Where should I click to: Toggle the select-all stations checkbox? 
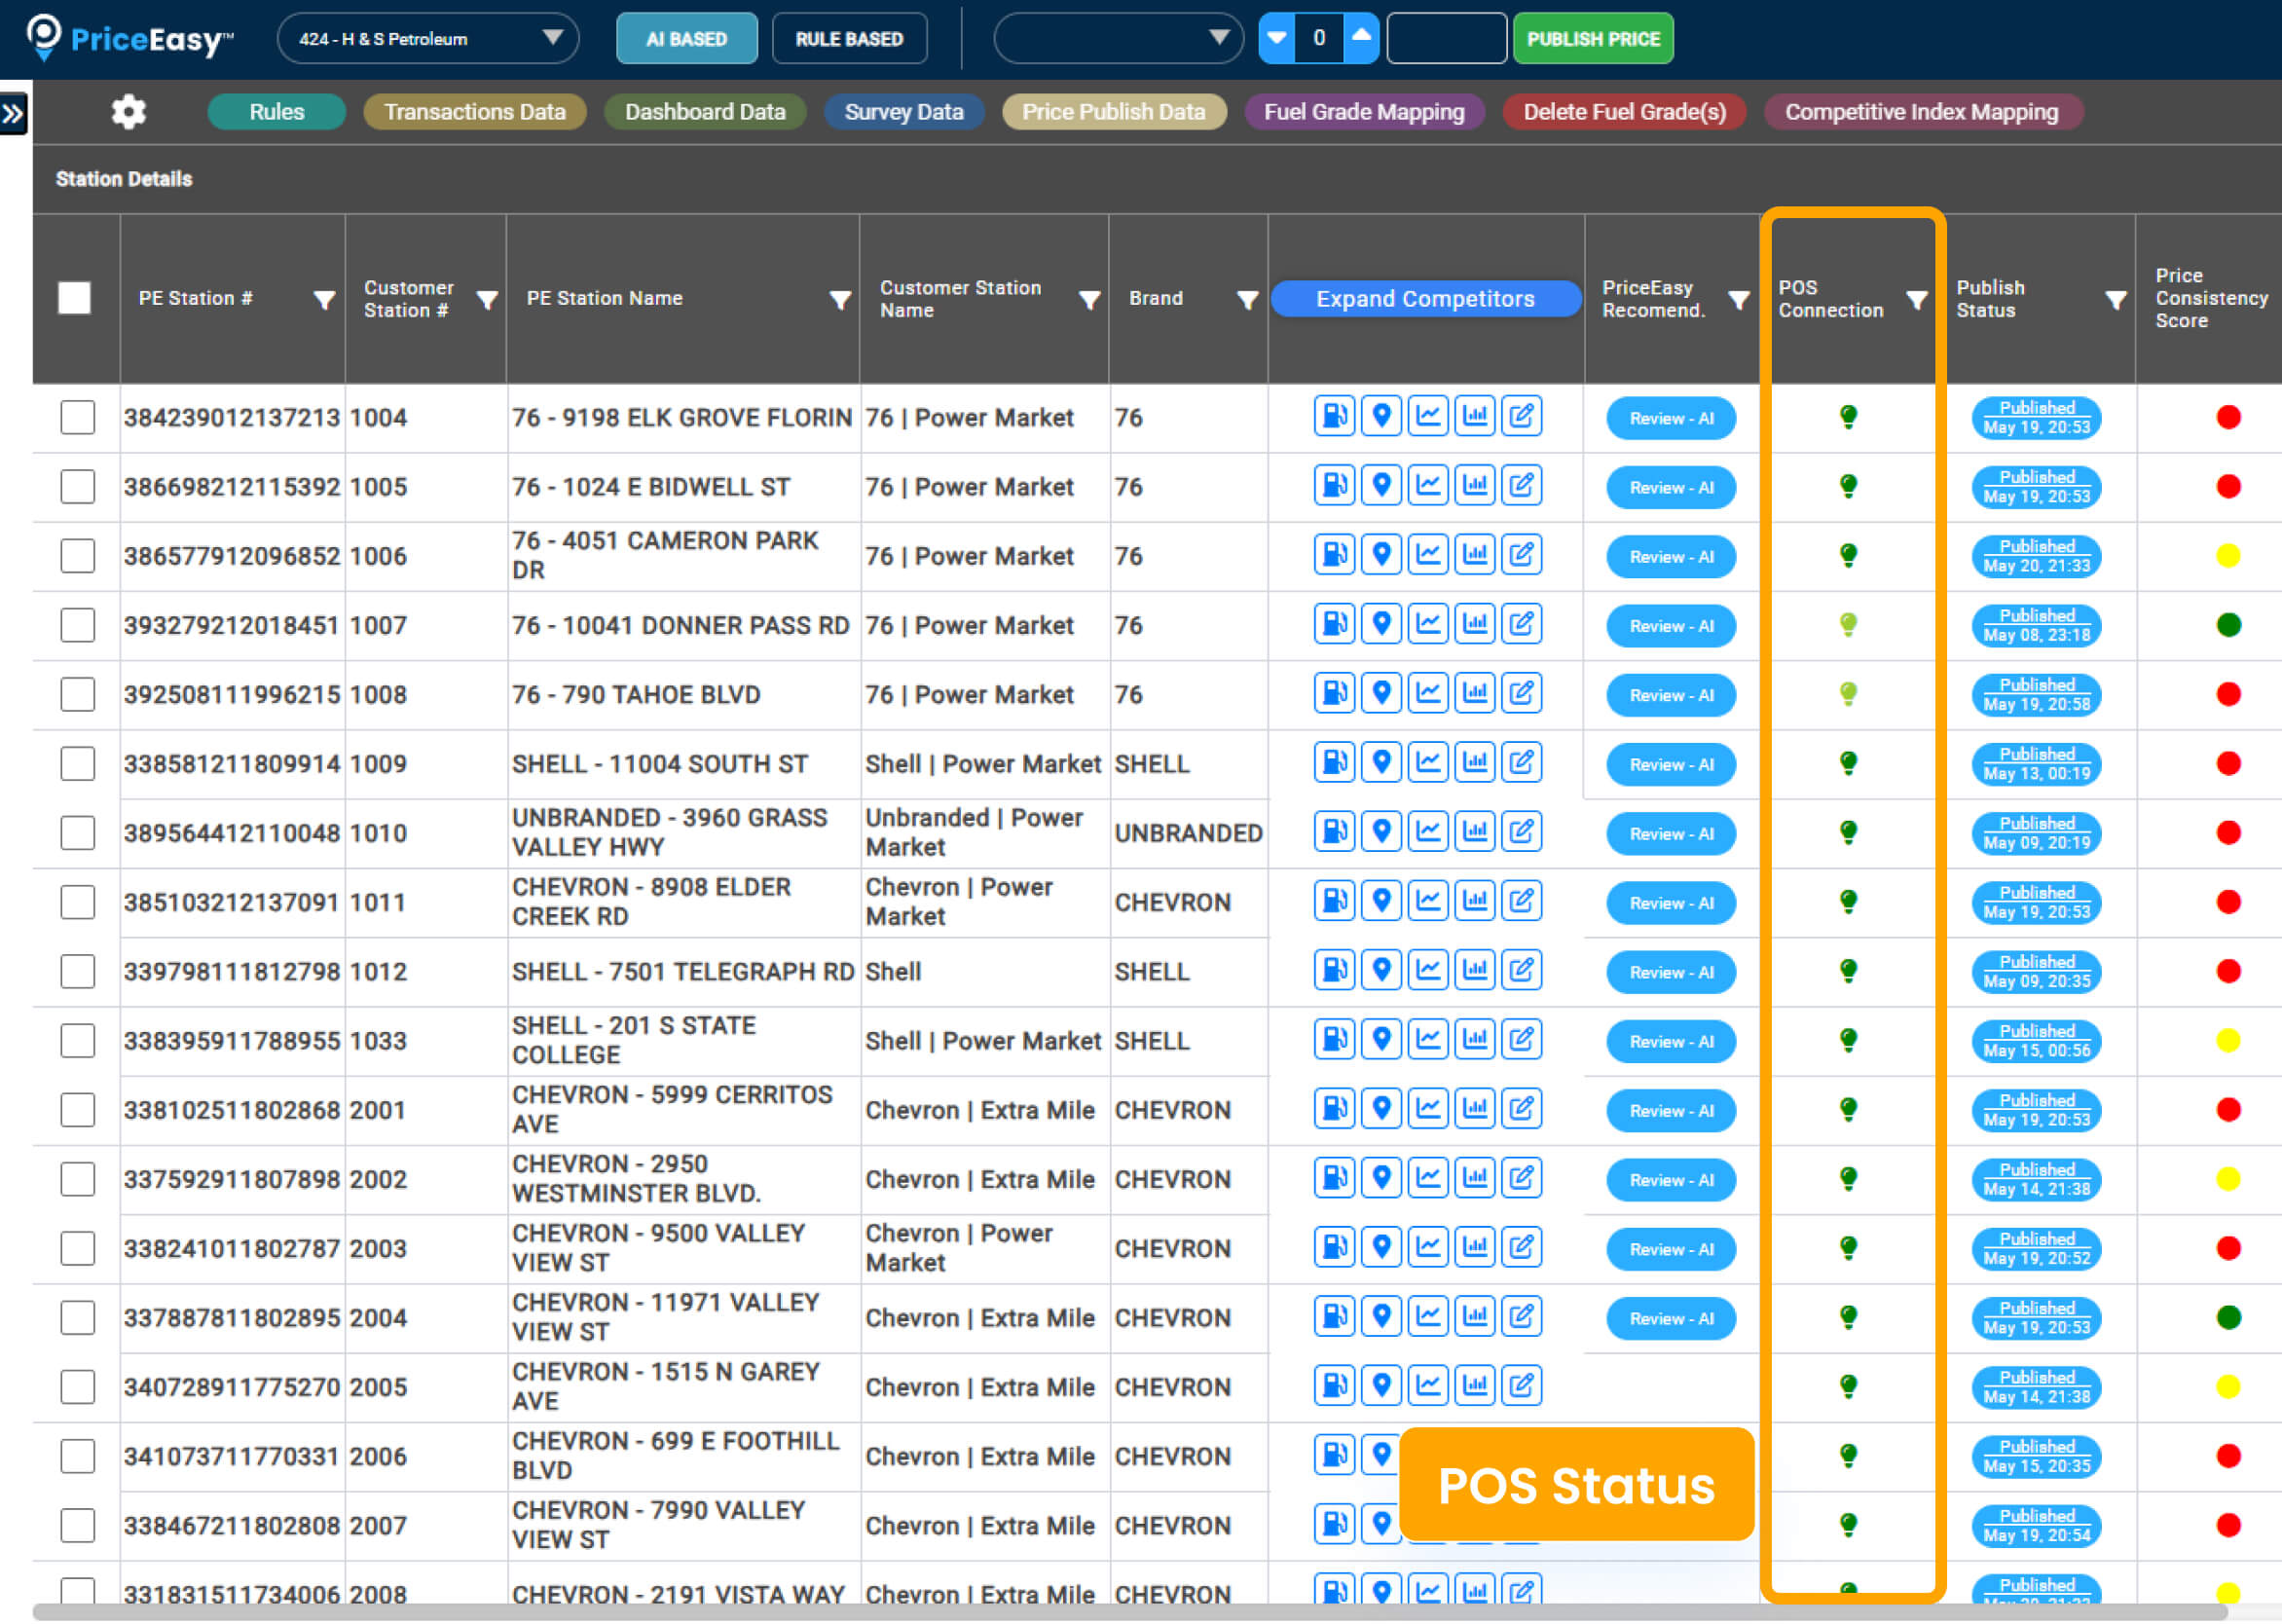point(75,297)
